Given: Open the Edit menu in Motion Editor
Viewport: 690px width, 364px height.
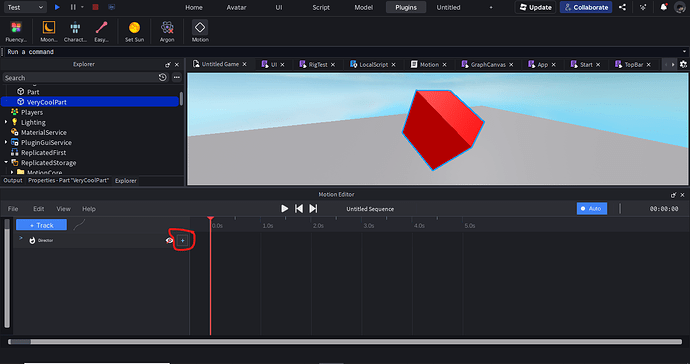Looking at the screenshot, I should (39, 209).
